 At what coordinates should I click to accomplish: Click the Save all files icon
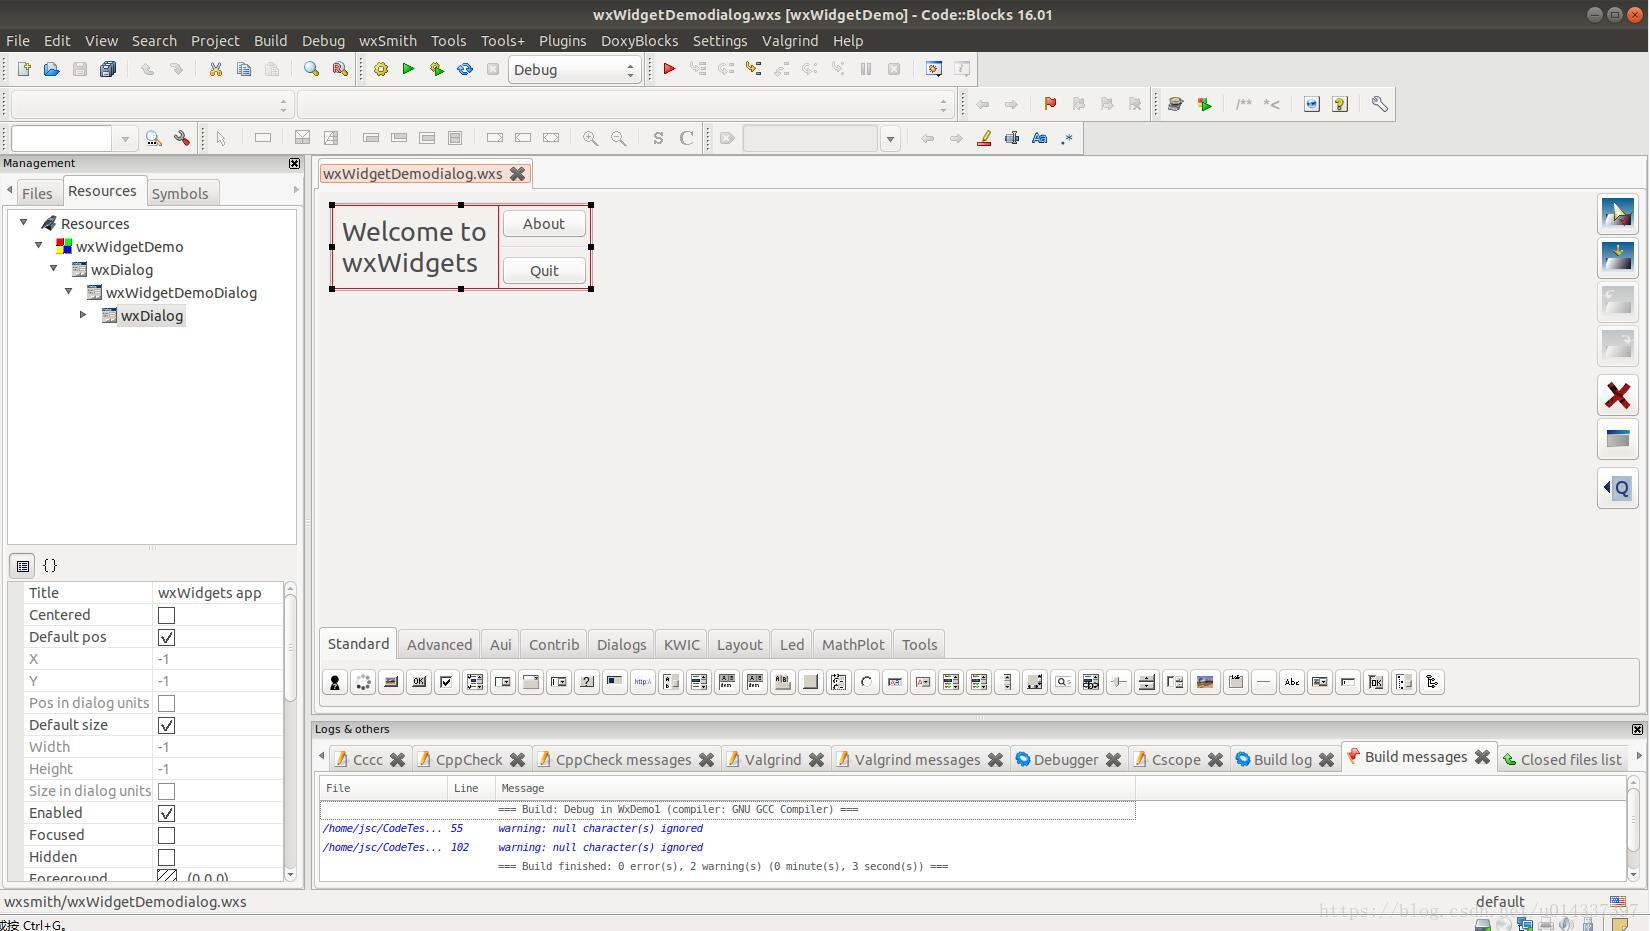108,69
